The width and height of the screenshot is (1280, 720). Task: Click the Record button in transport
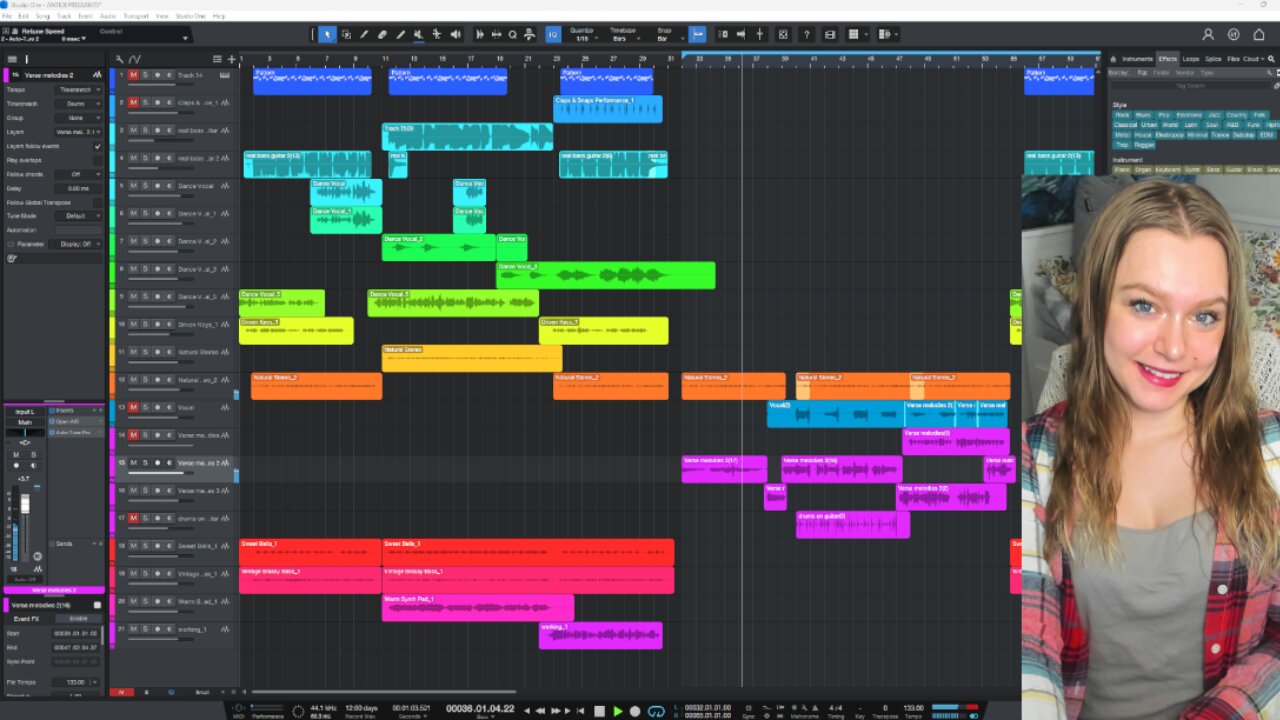pyautogui.click(x=635, y=711)
